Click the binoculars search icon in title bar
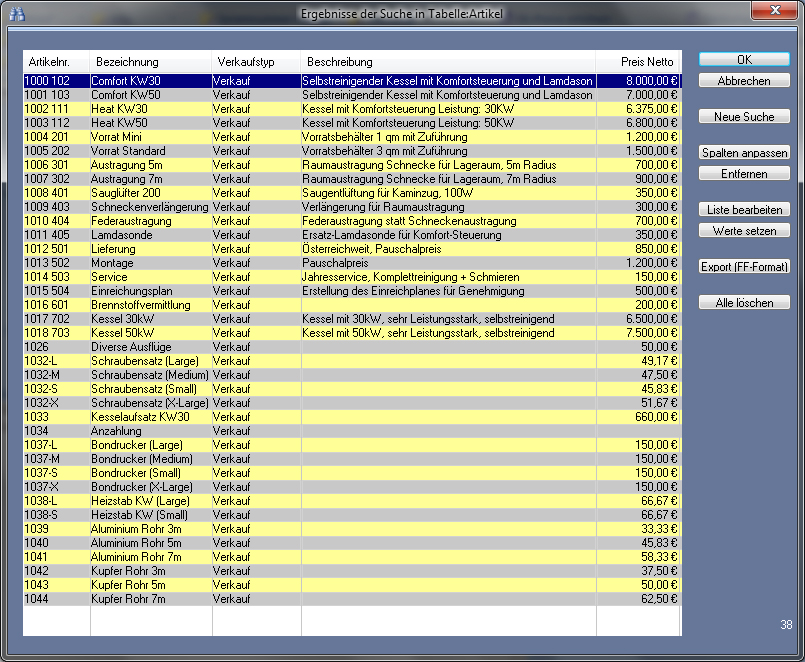The height and width of the screenshot is (662, 805). click(x=17, y=14)
